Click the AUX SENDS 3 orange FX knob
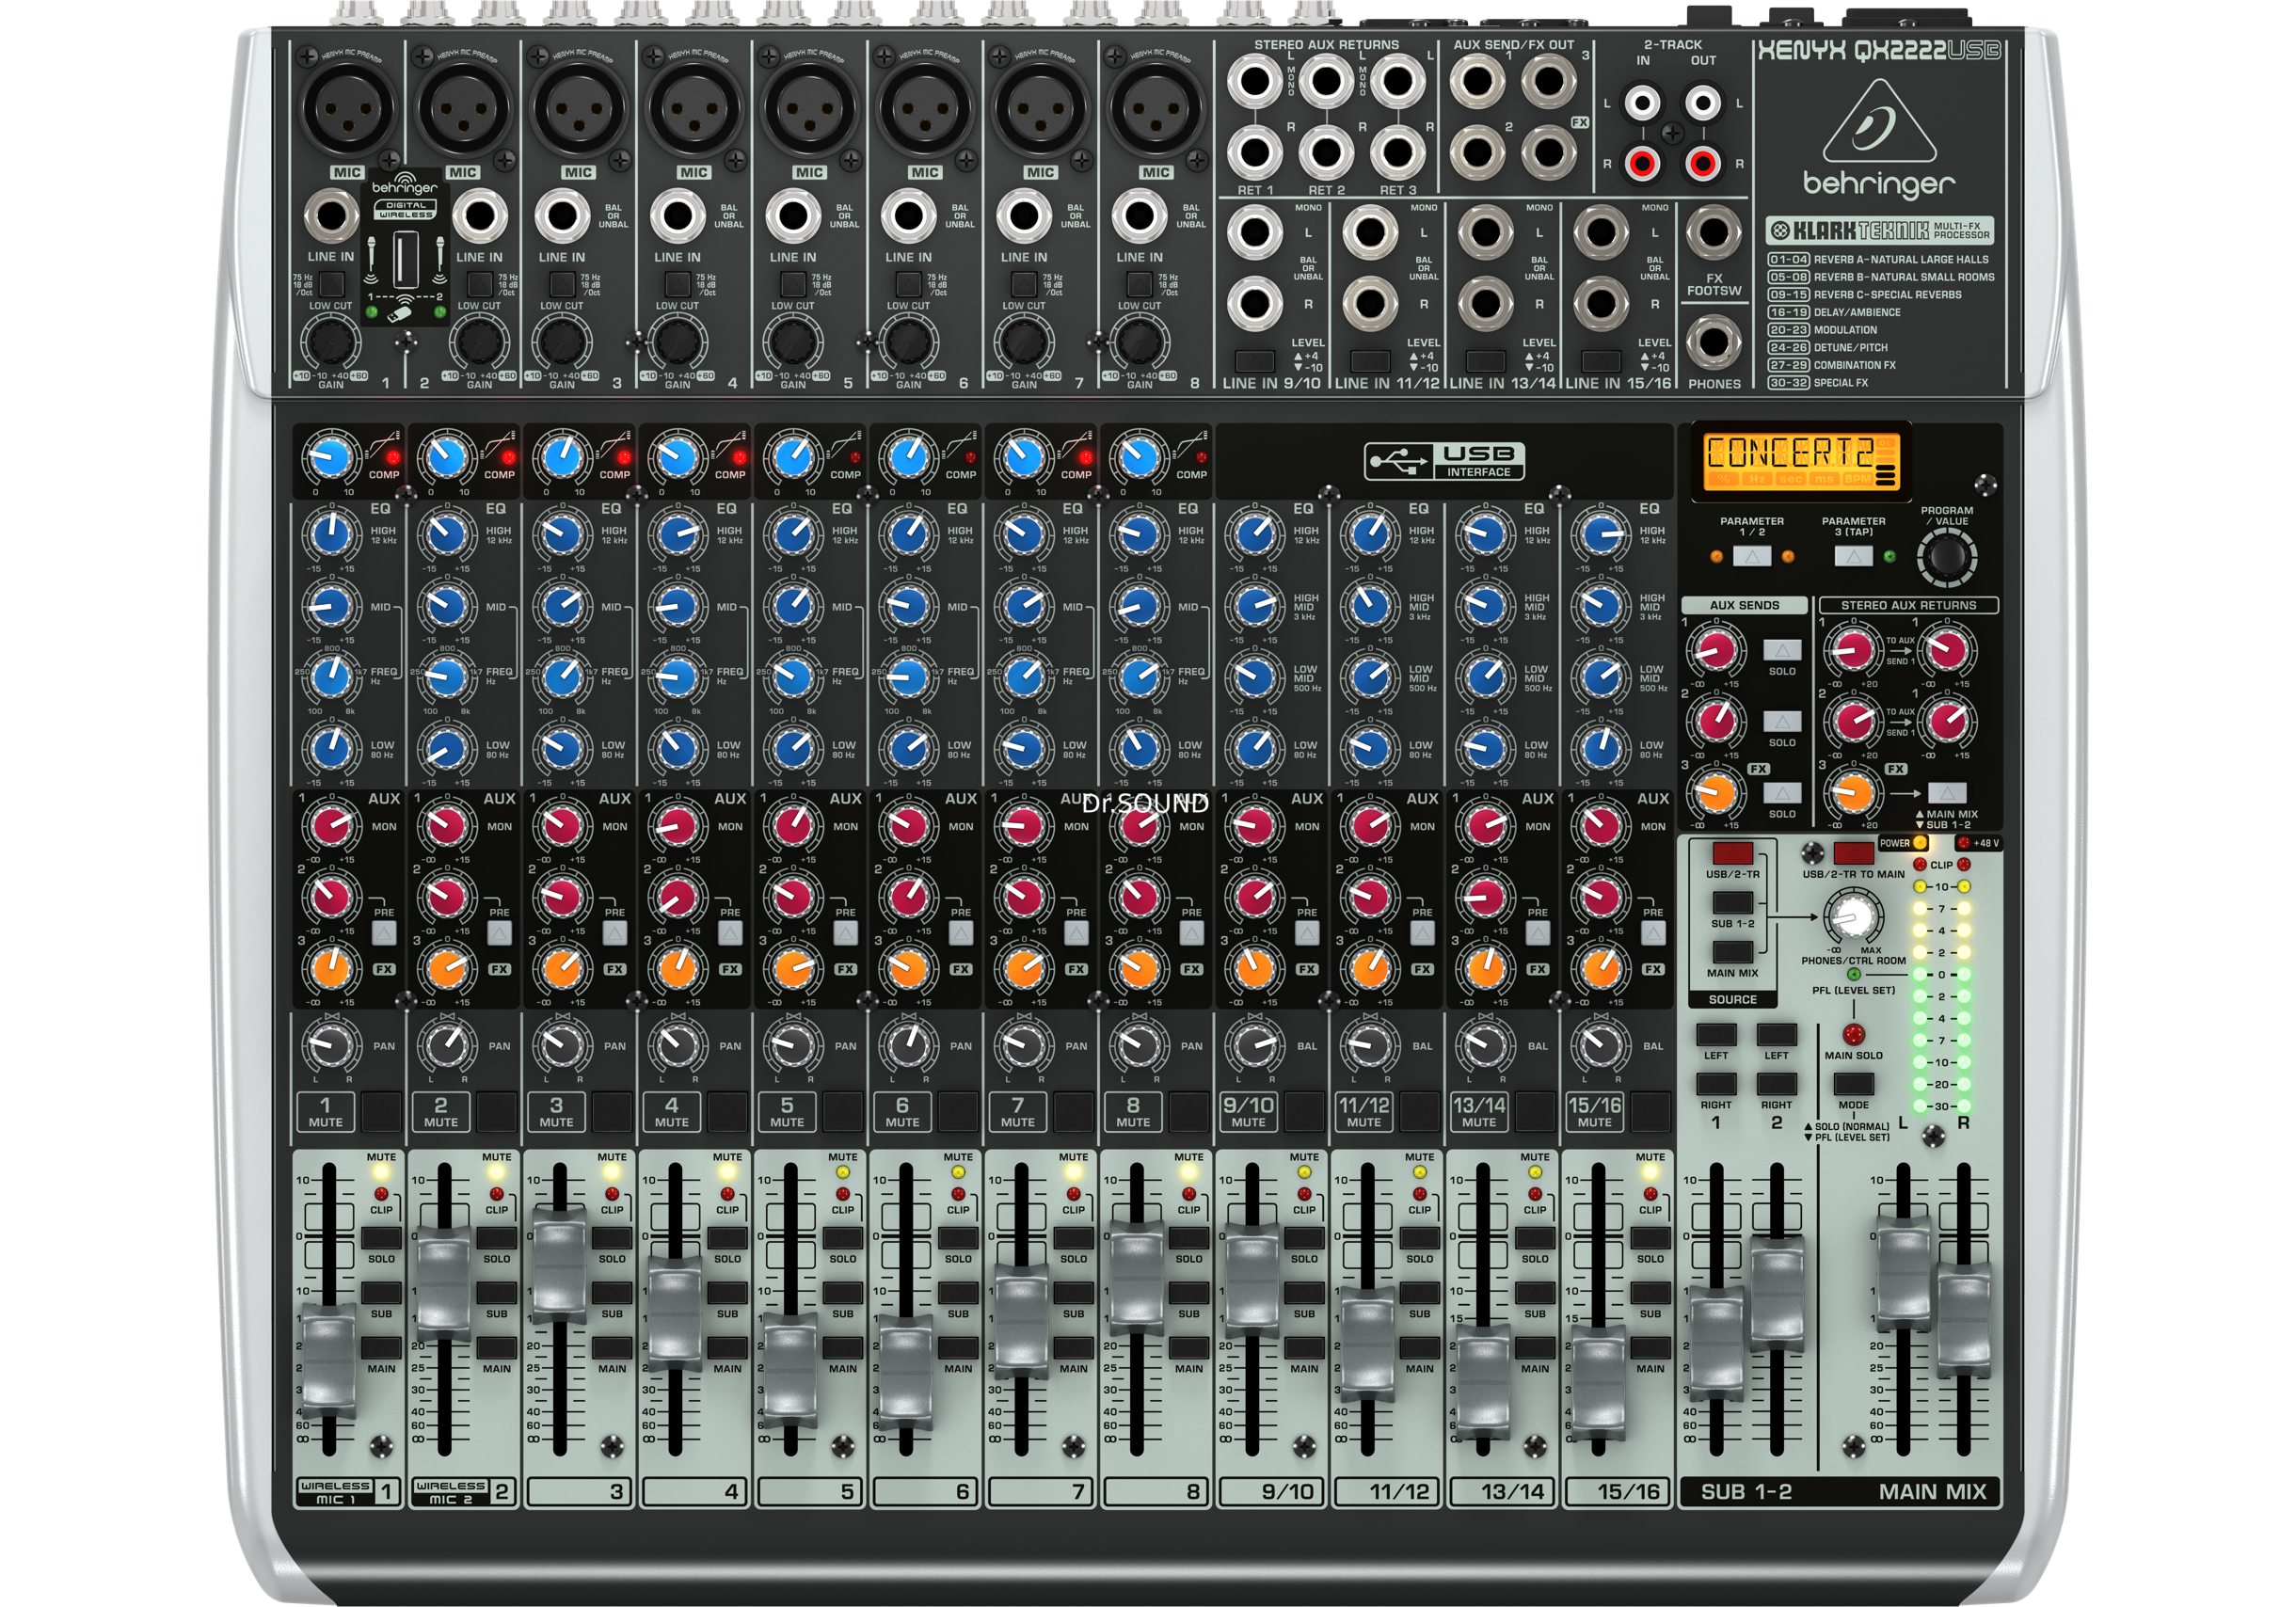2296x1607 pixels. 1716,793
